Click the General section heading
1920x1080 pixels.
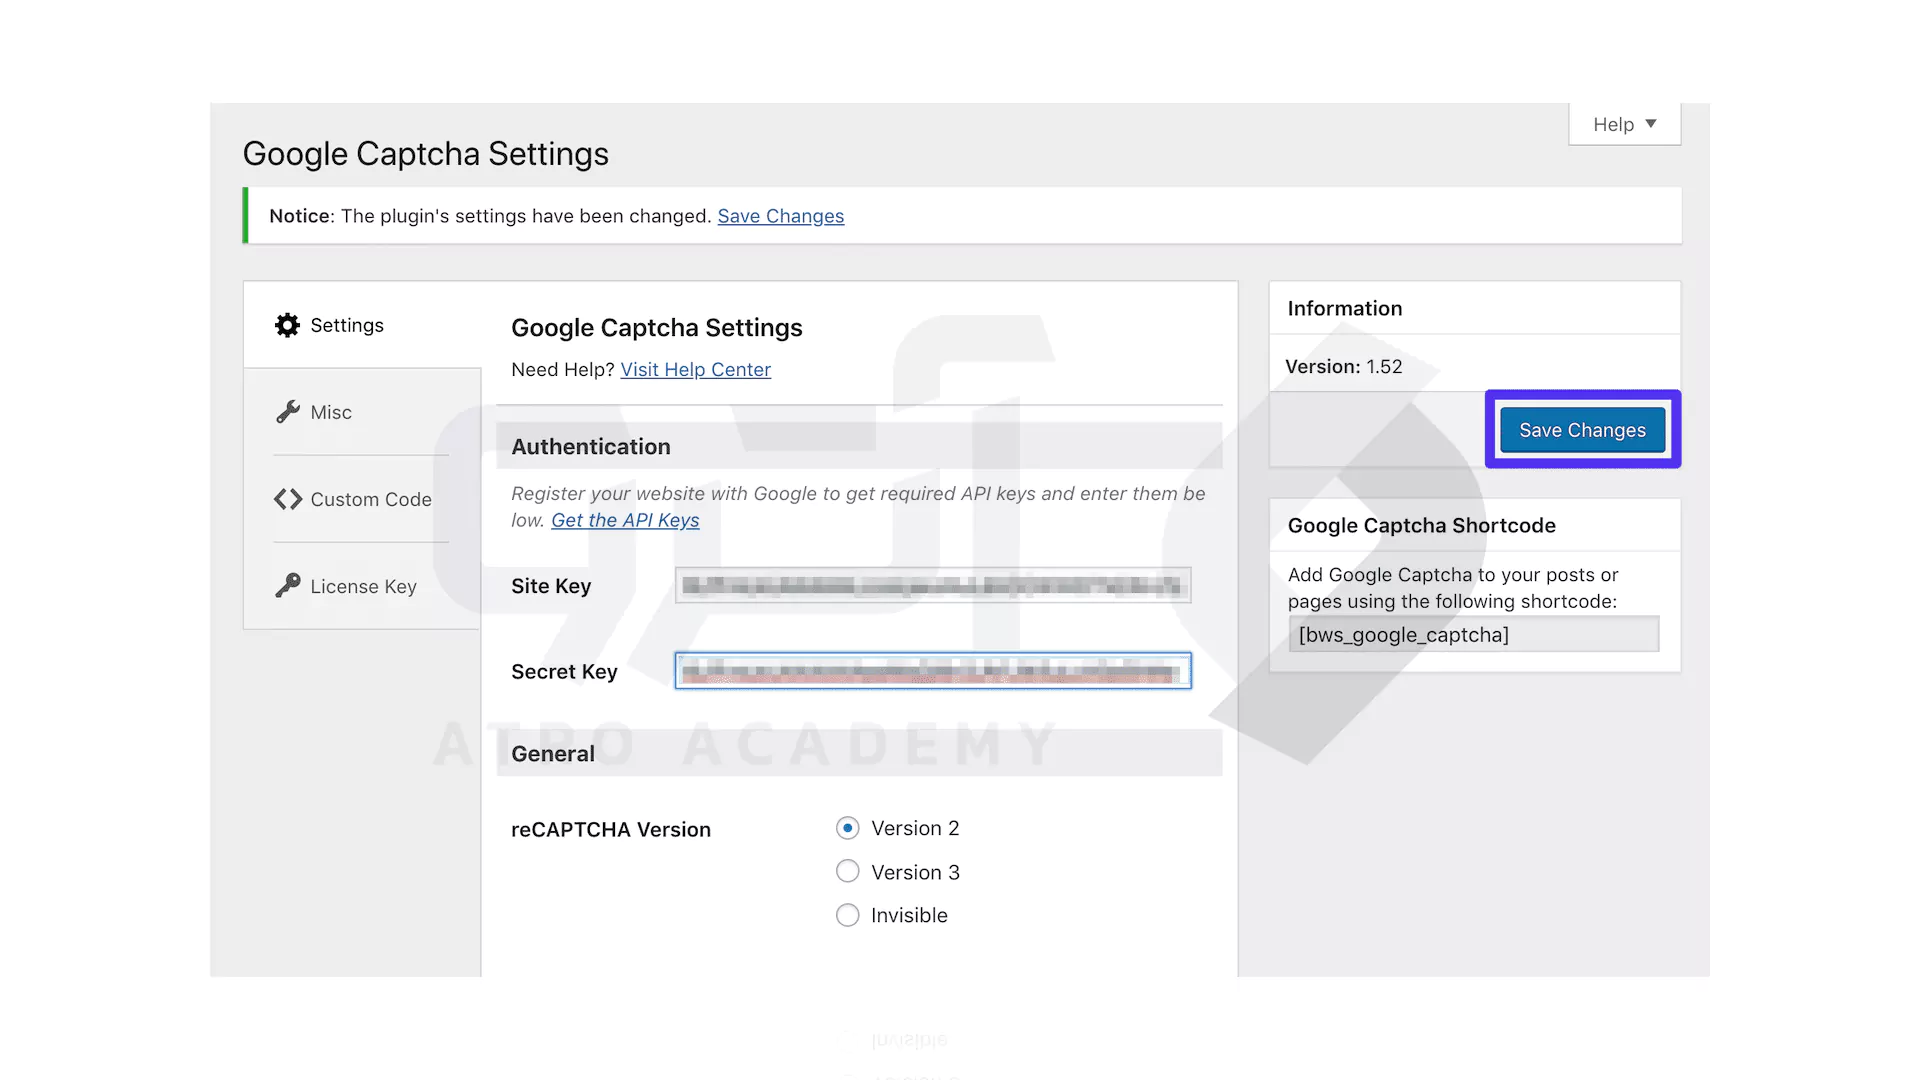point(553,754)
